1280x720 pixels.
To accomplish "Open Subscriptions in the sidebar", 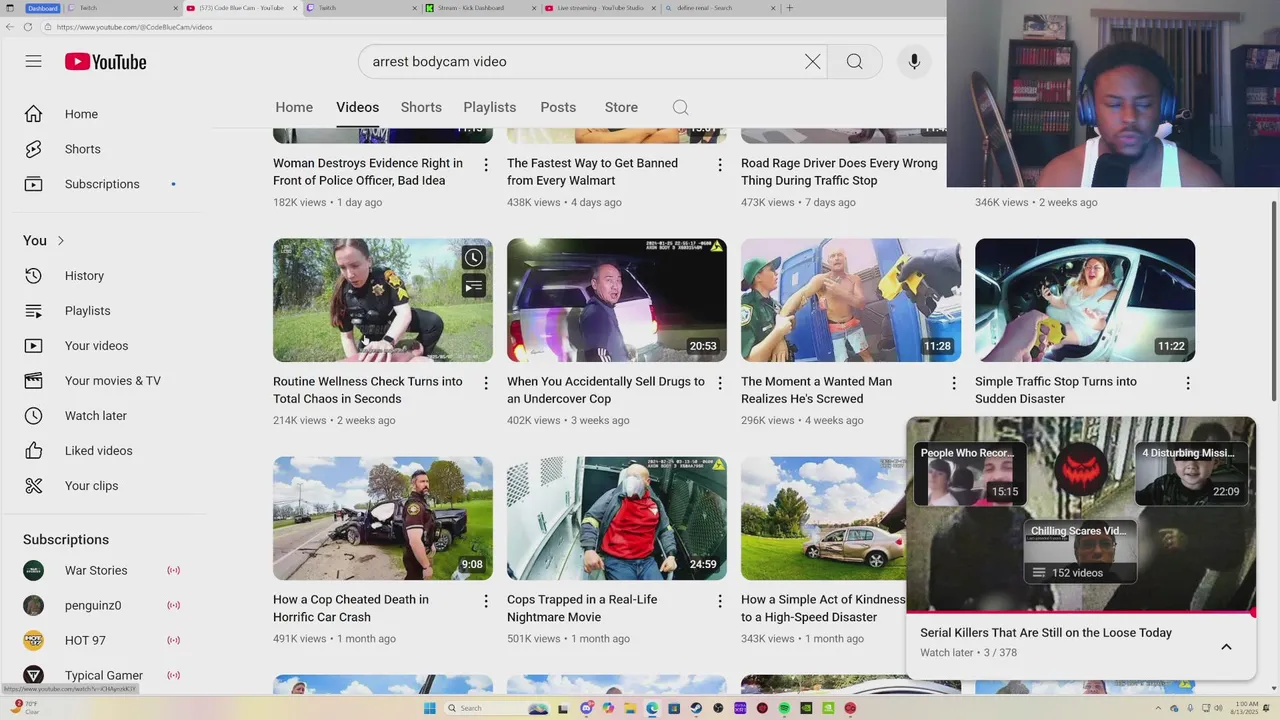I will point(103,184).
